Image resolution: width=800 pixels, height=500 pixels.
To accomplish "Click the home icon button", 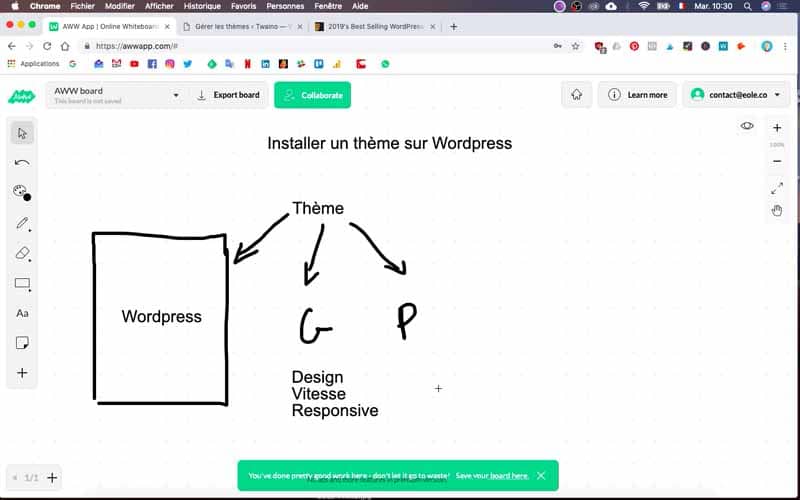I will click(x=577, y=95).
